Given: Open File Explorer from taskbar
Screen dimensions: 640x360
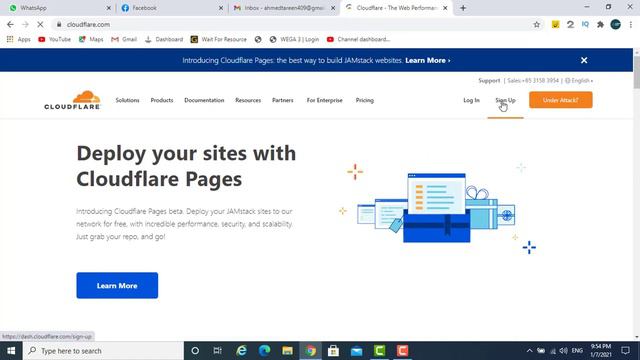Looking at the screenshot, I should tap(287, 351).
